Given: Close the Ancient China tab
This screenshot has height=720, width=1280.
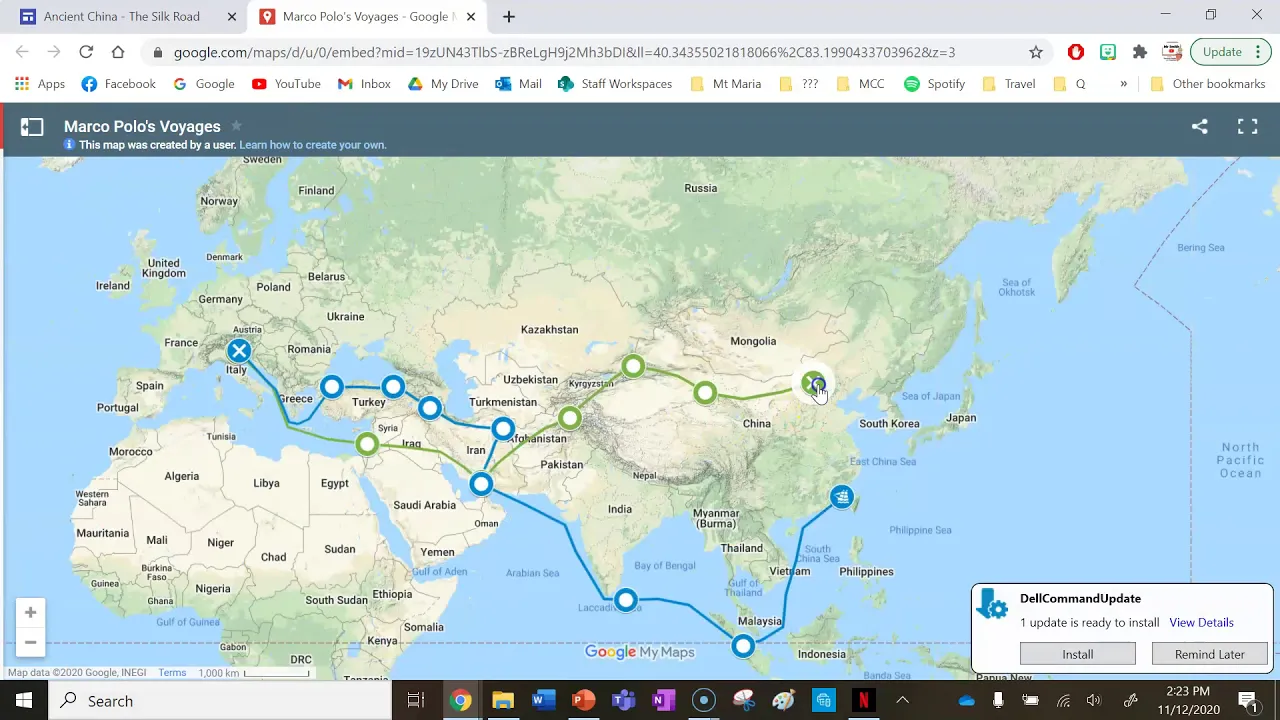Looking at the screenshot, I should click(x=232, y=16).
